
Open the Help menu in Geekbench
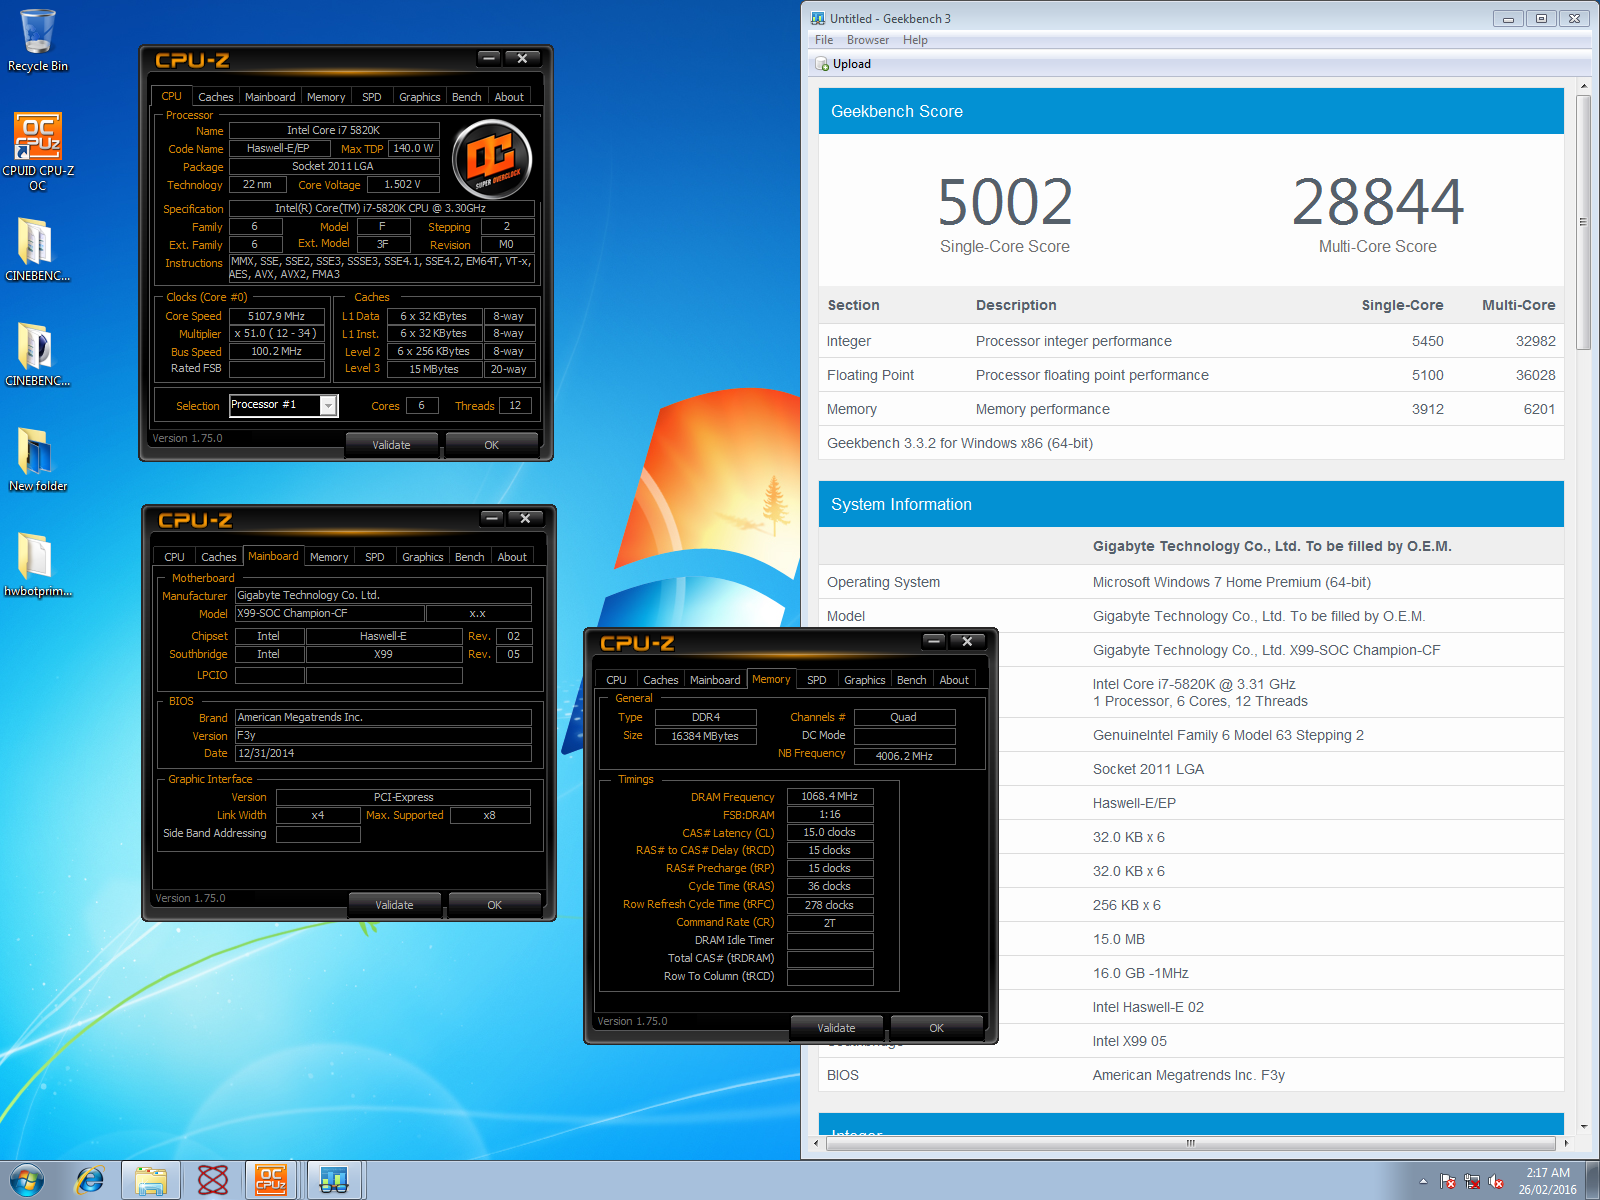915,40
